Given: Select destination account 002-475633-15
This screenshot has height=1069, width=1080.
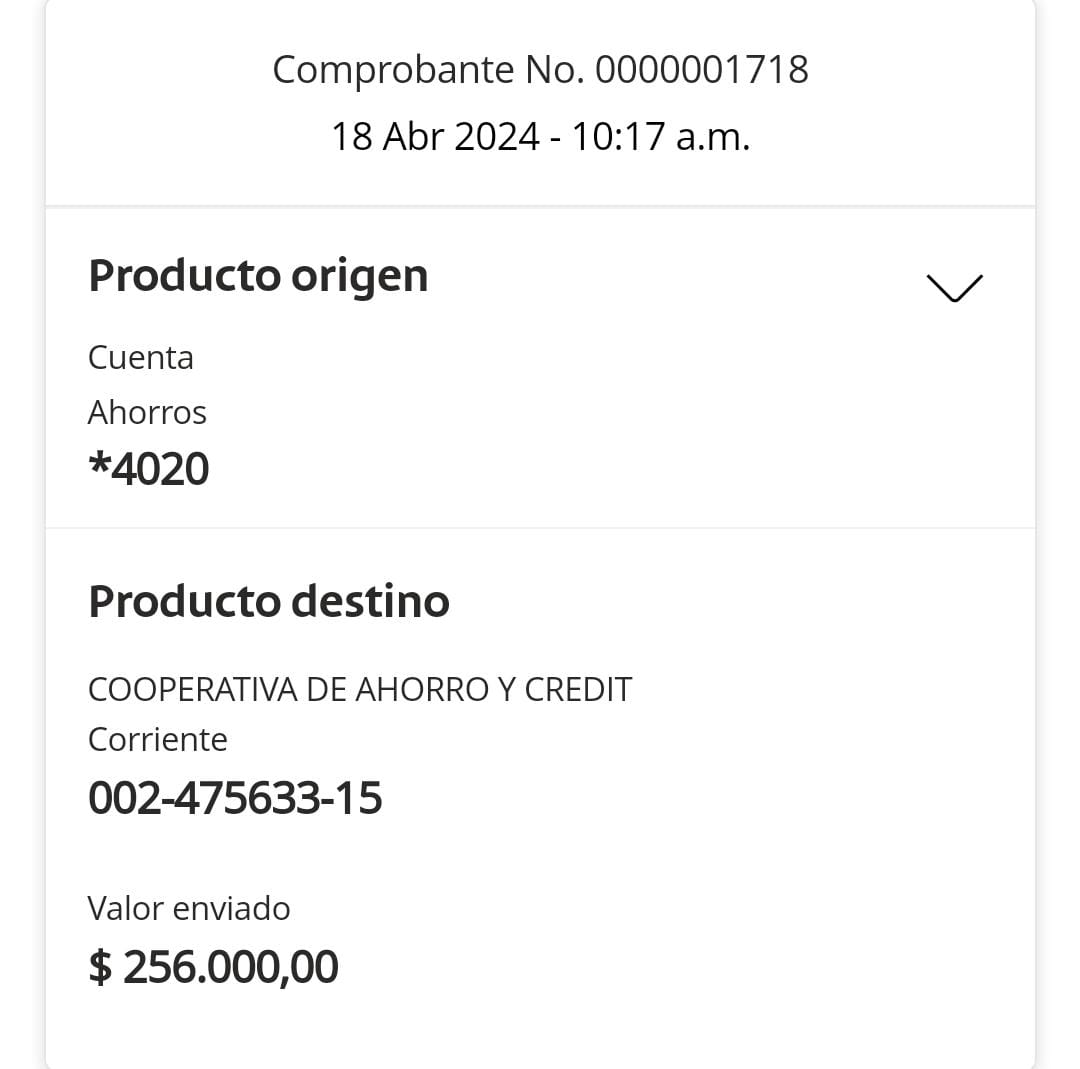Looking at the screenshot, I should pos(235,798).
